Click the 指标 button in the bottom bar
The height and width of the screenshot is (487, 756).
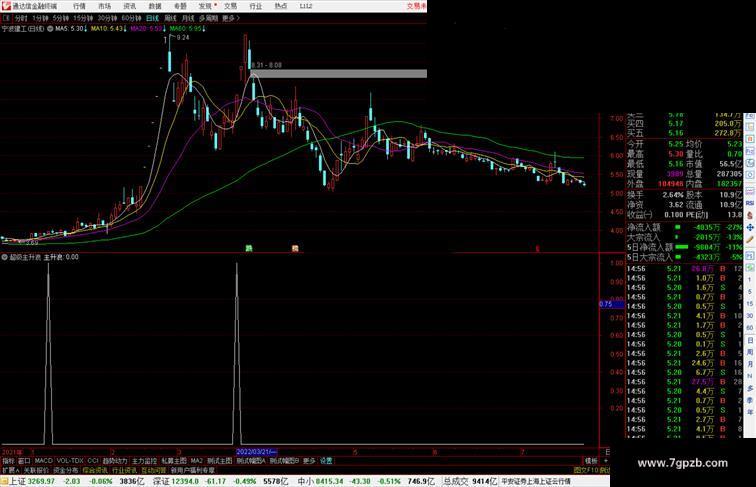[x=8, y=461]
